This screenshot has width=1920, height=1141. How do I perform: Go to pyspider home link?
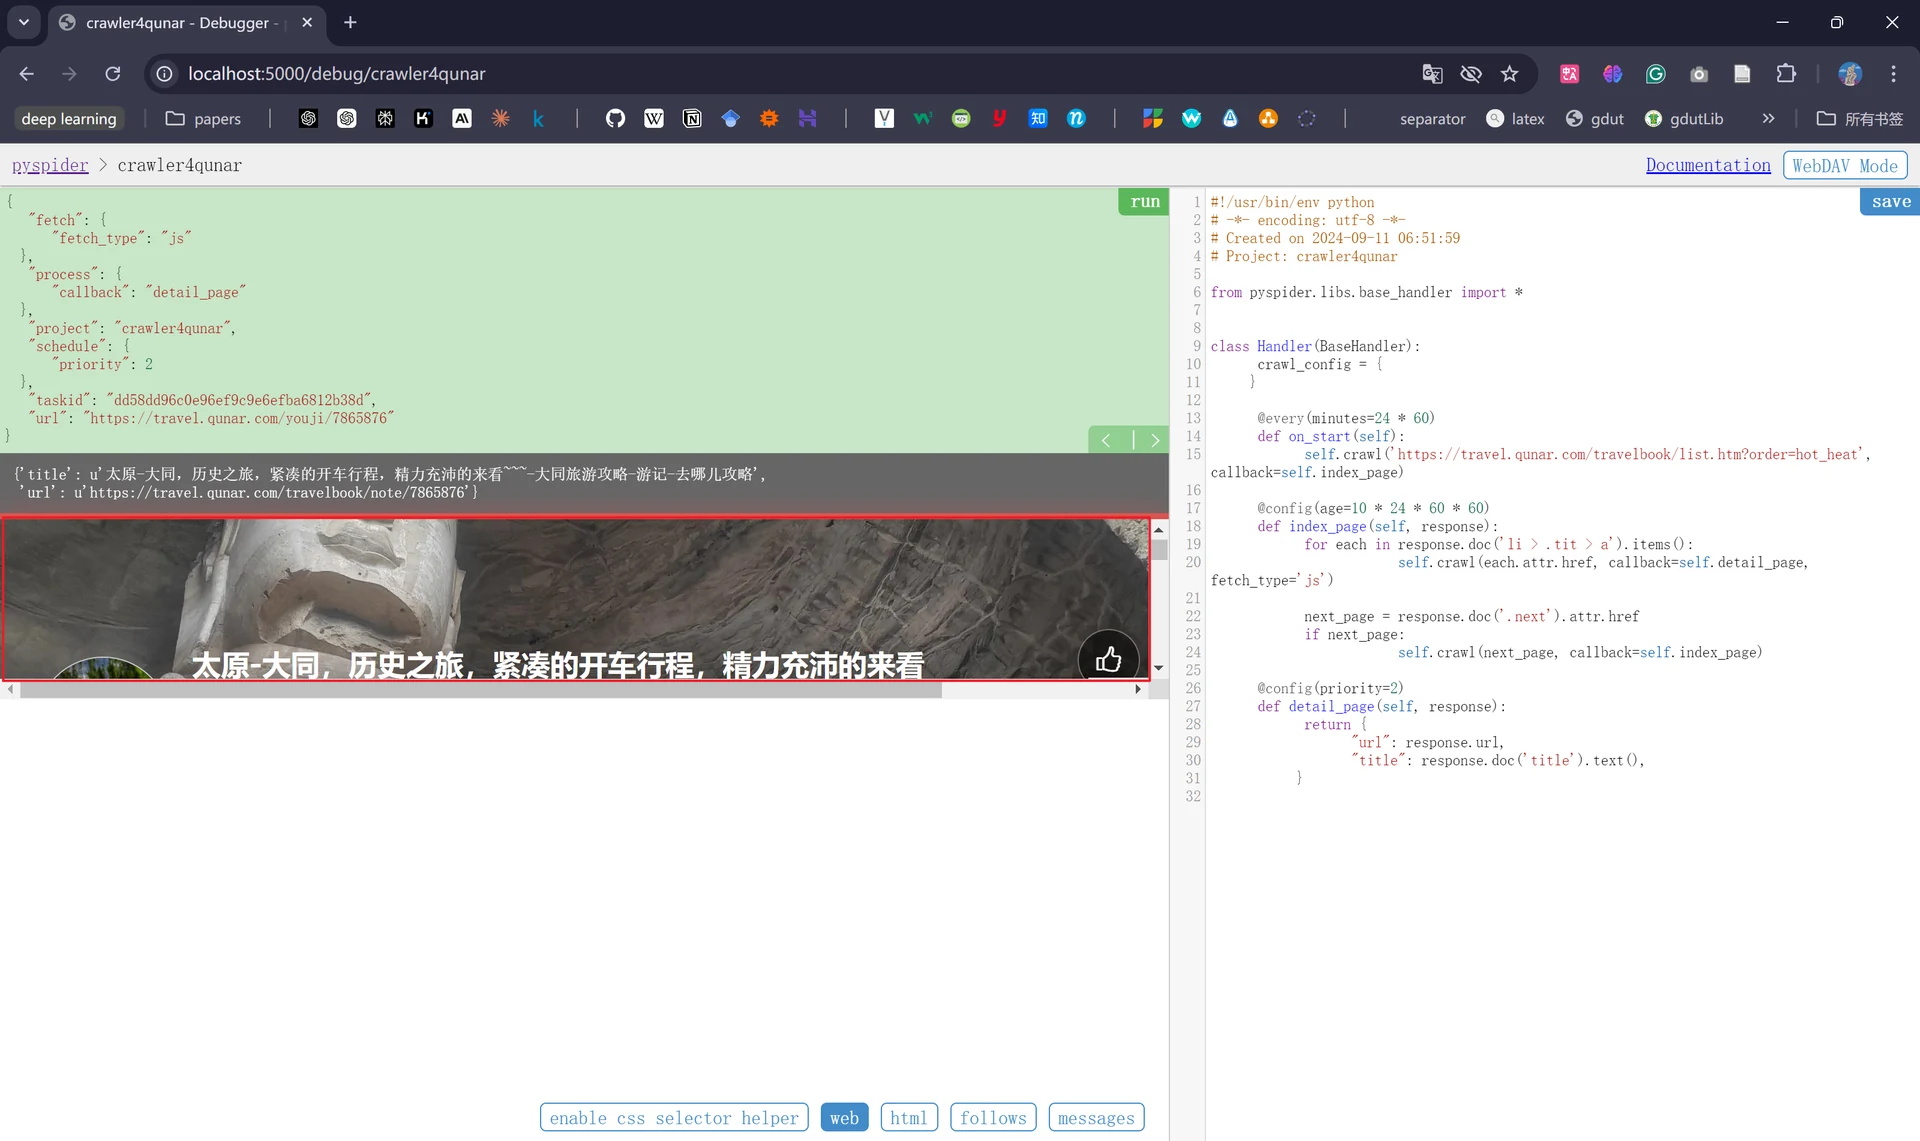pos(50,165)
